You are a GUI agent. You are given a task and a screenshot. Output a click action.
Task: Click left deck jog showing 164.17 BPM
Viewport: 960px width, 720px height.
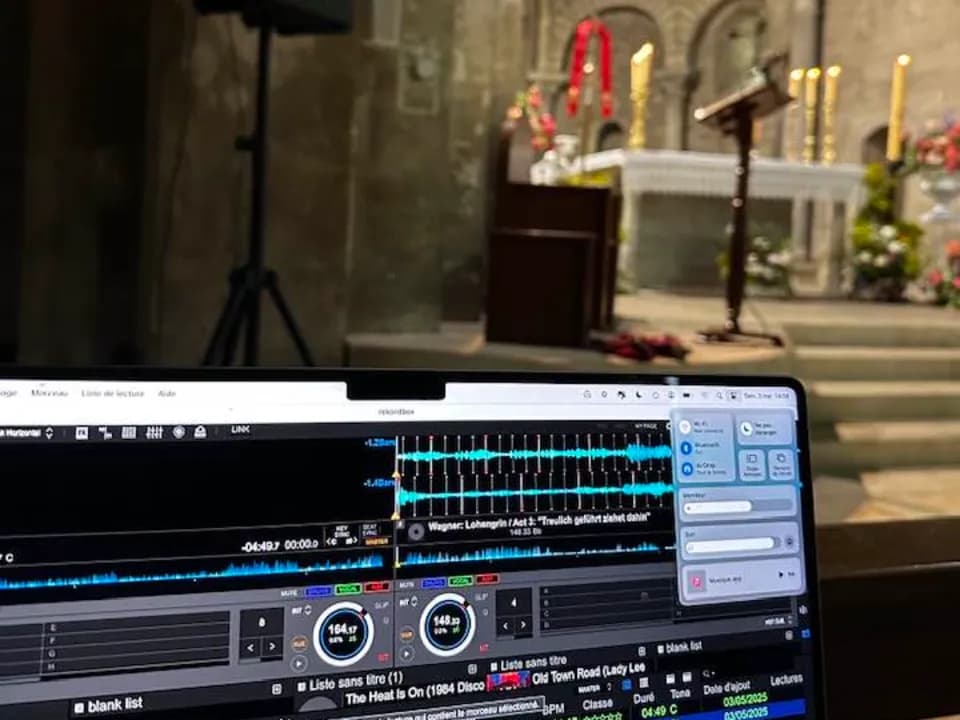point(343,634)
